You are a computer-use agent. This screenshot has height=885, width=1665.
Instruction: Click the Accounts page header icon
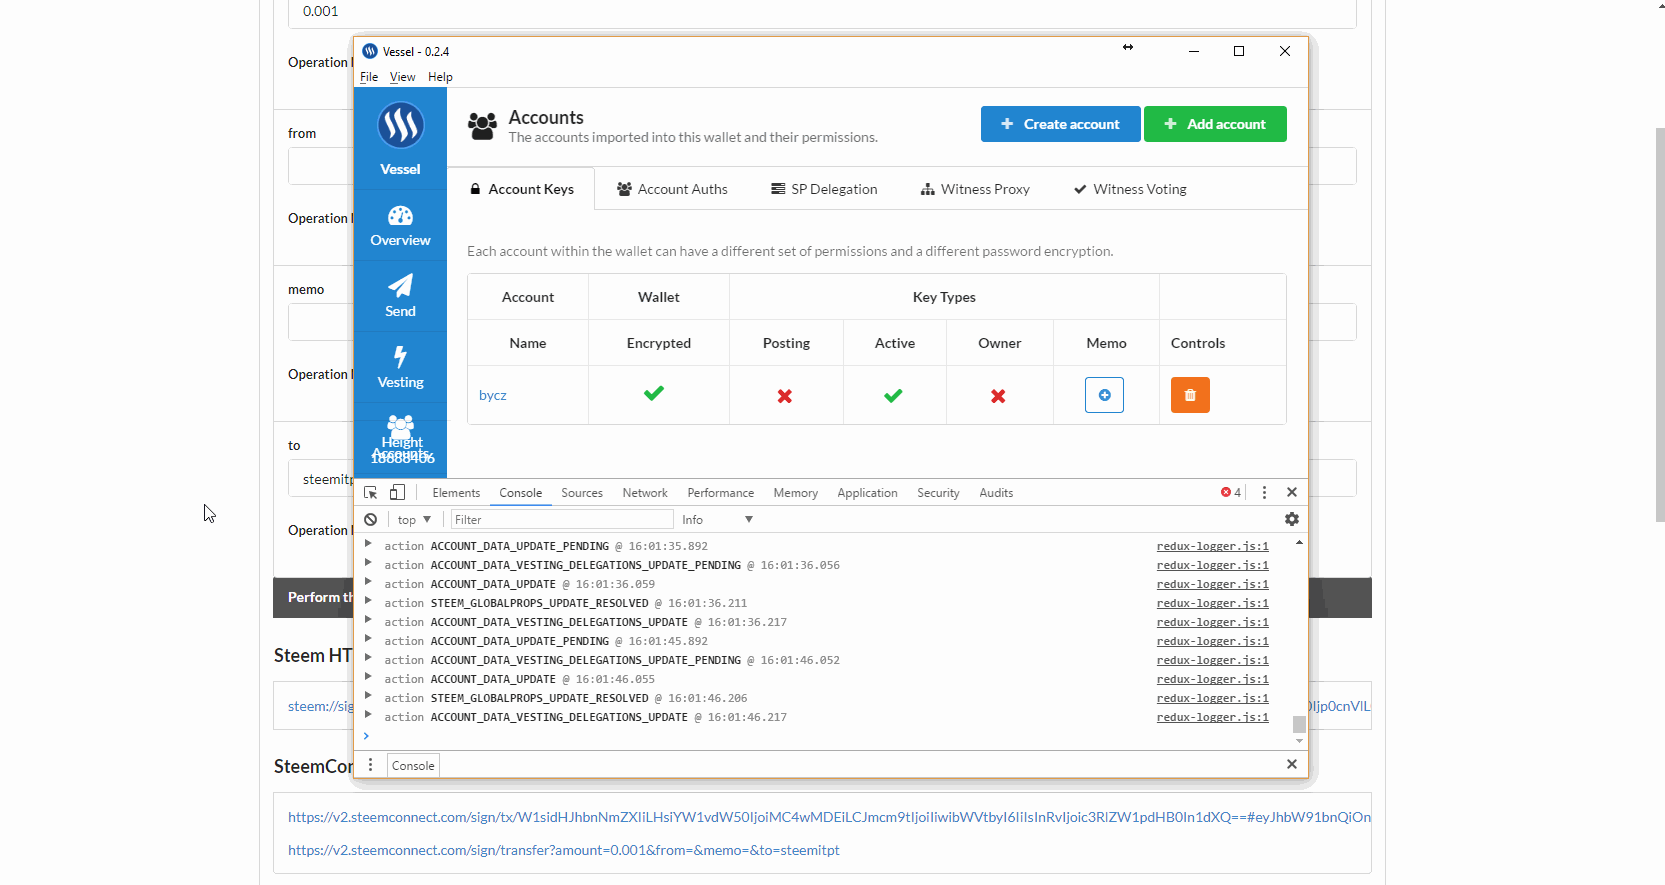pos(483,126)
